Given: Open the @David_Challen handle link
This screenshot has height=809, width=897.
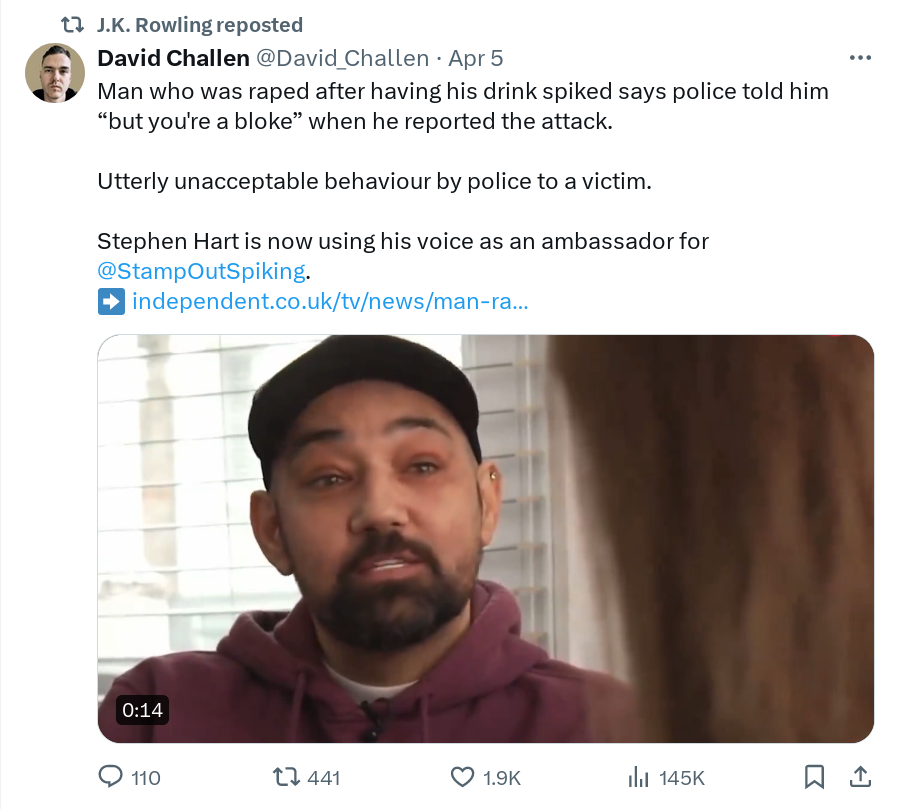Looking at the screenshot, I should pos(342,58).
